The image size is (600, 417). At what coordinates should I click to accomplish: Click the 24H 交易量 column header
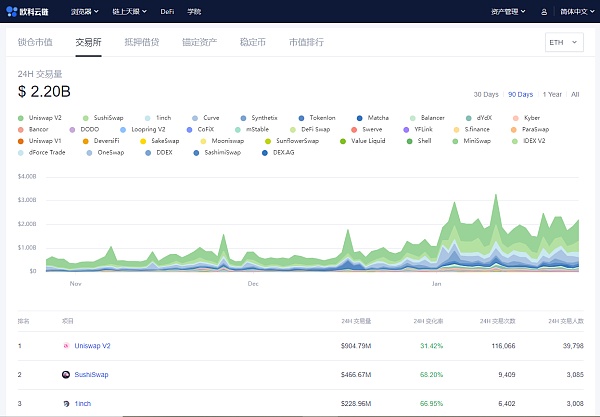(x=356, y=321)
